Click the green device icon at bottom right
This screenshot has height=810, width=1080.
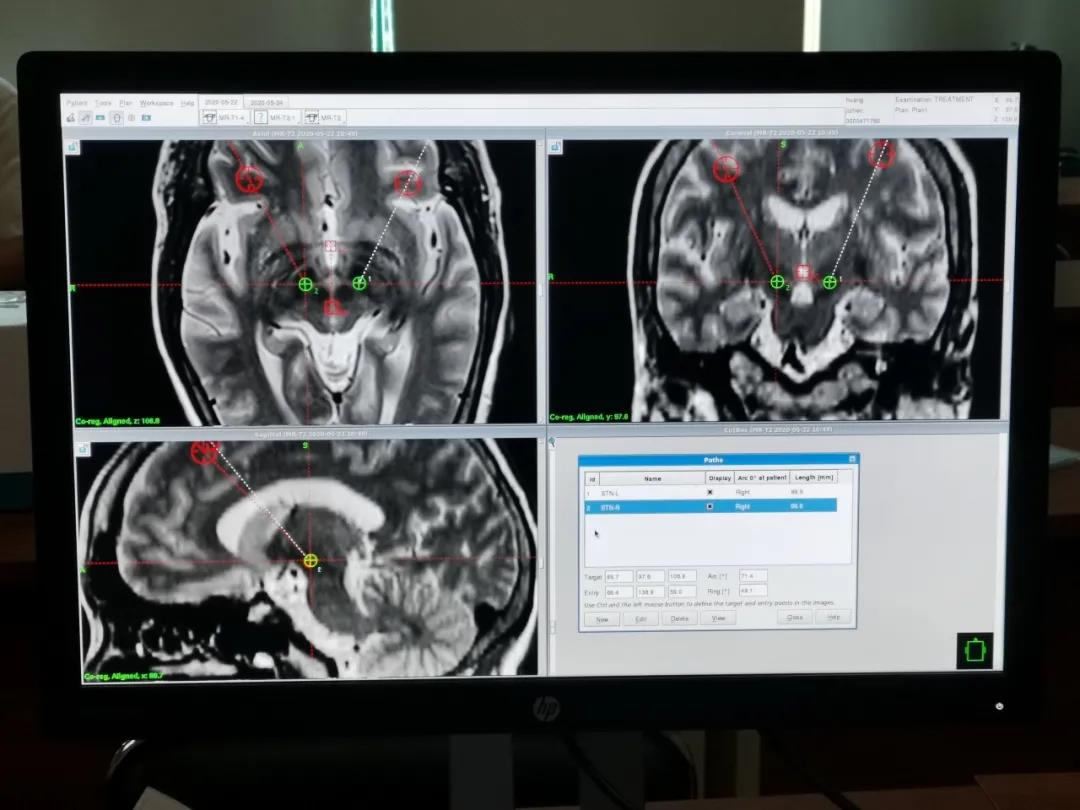coord(974,649)
